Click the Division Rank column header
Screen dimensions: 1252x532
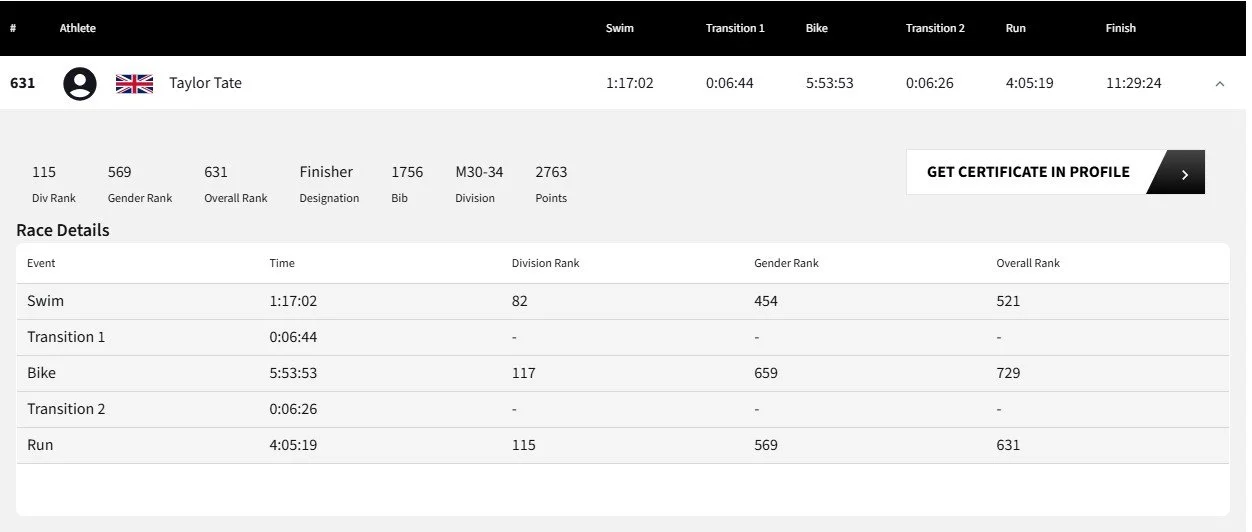(546, 263)
